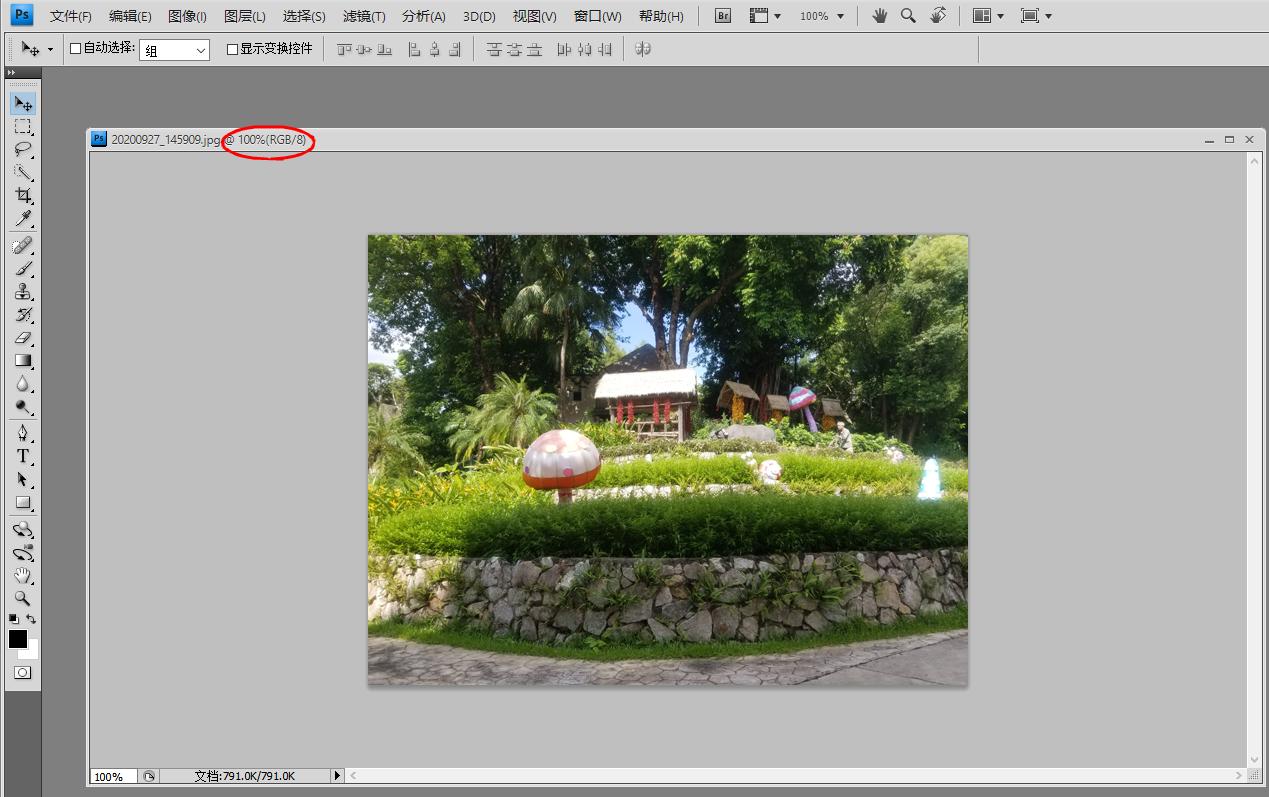Expand the toolbox double-arrow toggle

pos(11,73)
